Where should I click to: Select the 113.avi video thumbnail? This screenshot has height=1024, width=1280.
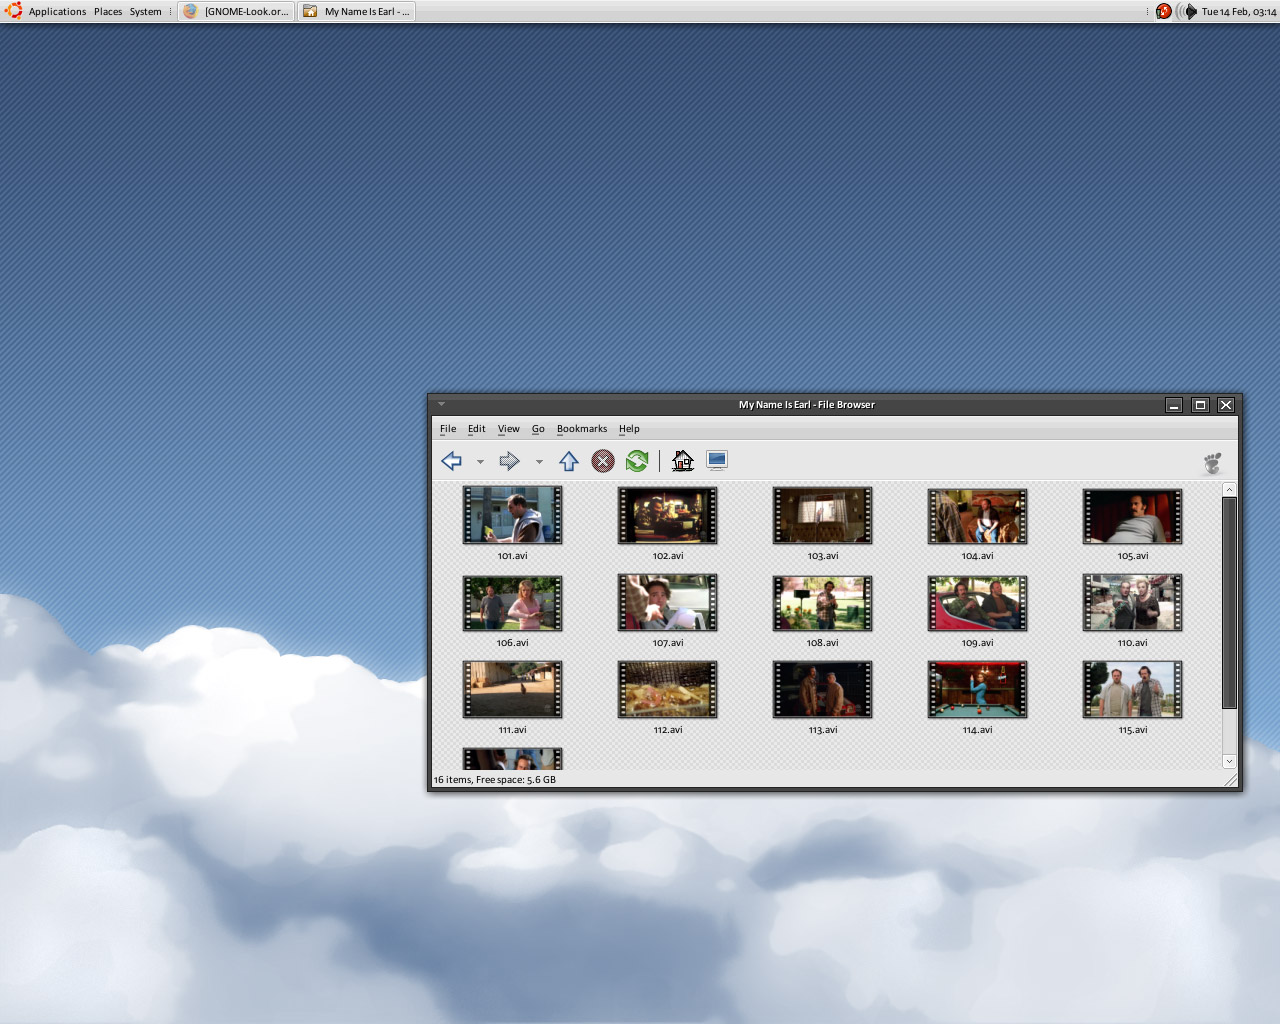(823, 689)
